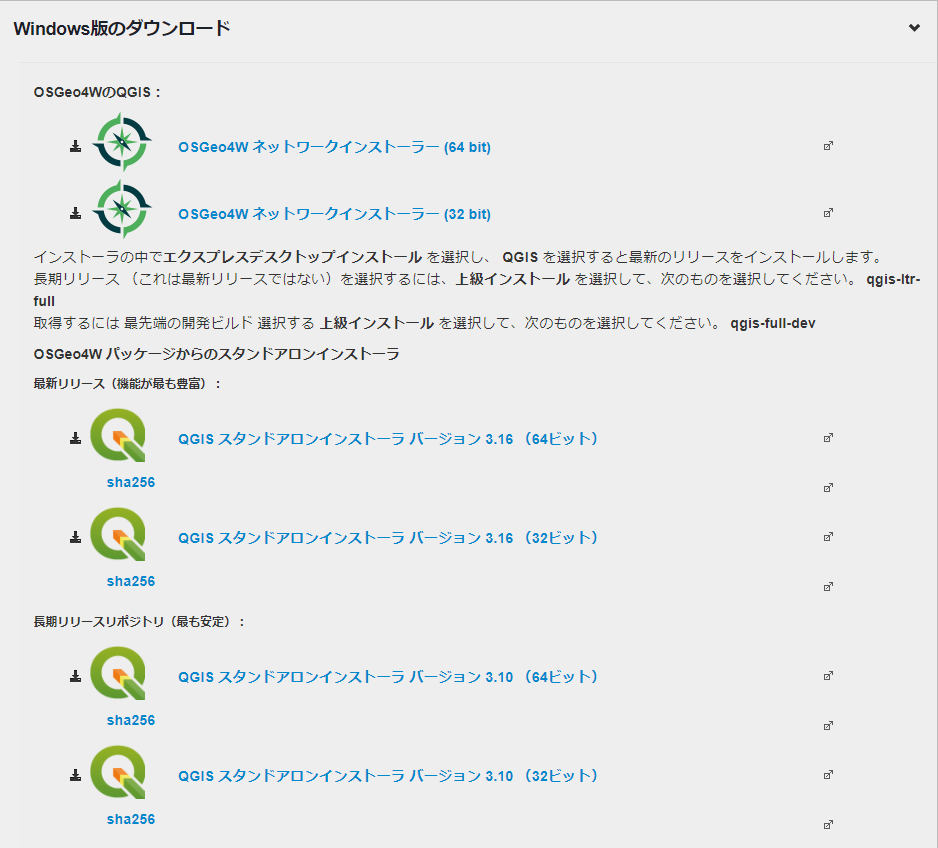This screenshot has height=848, width=938.
Task: Open sha256 link under QGIS 3.16 32ビット
Action: coord(131,581)
